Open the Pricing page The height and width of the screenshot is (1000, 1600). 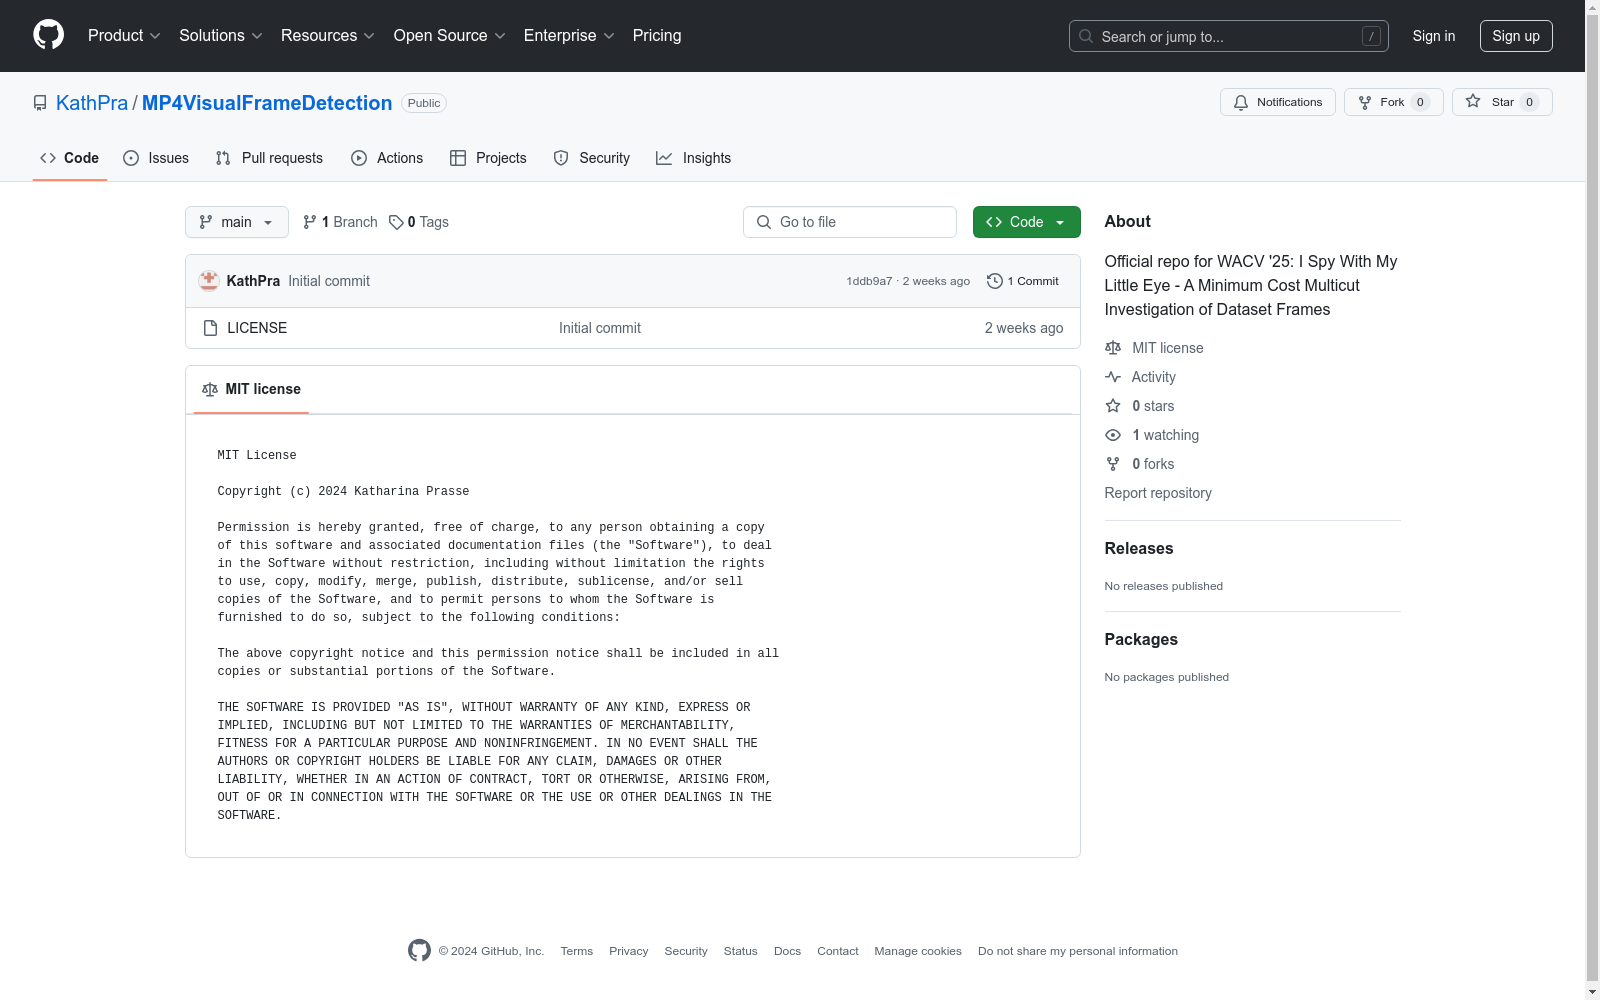(x=657, y=35)
